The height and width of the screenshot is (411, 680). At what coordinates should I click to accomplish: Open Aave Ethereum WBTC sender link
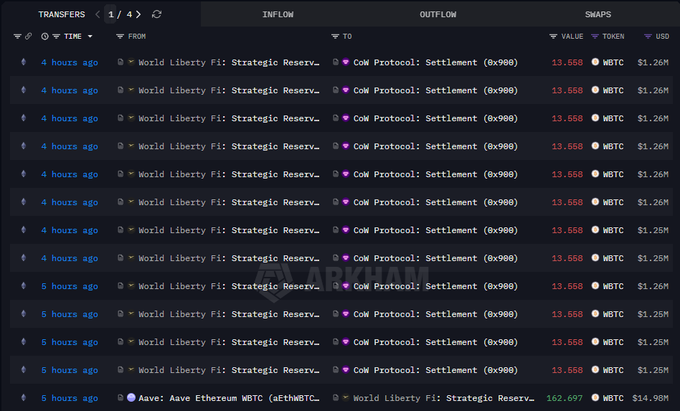(x=224, y=398)
